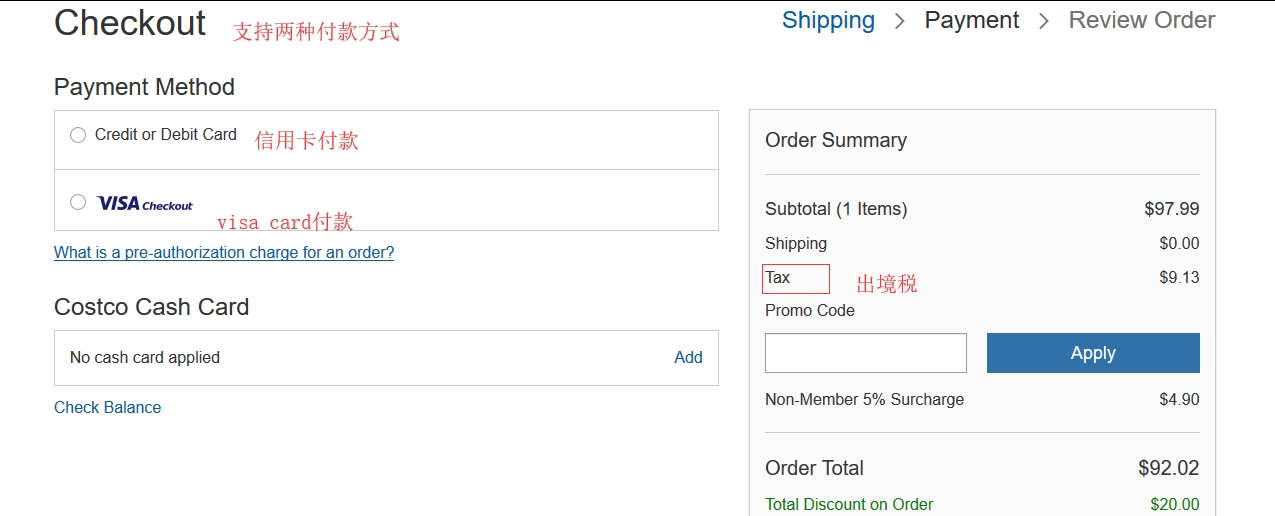This screenshot has height=516, width=1275.
Task: Click the Order Summary heading
Action: (836, 141)
